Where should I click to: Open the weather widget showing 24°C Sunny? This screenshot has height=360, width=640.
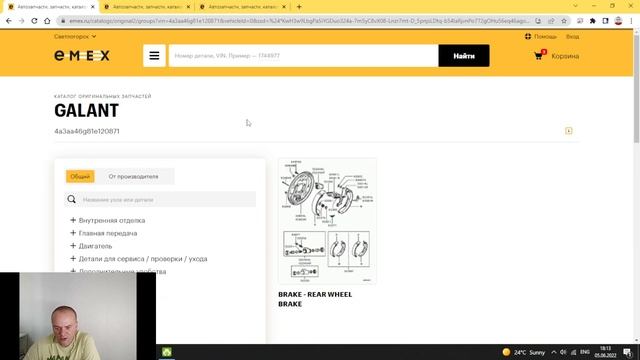click(524, 352)
